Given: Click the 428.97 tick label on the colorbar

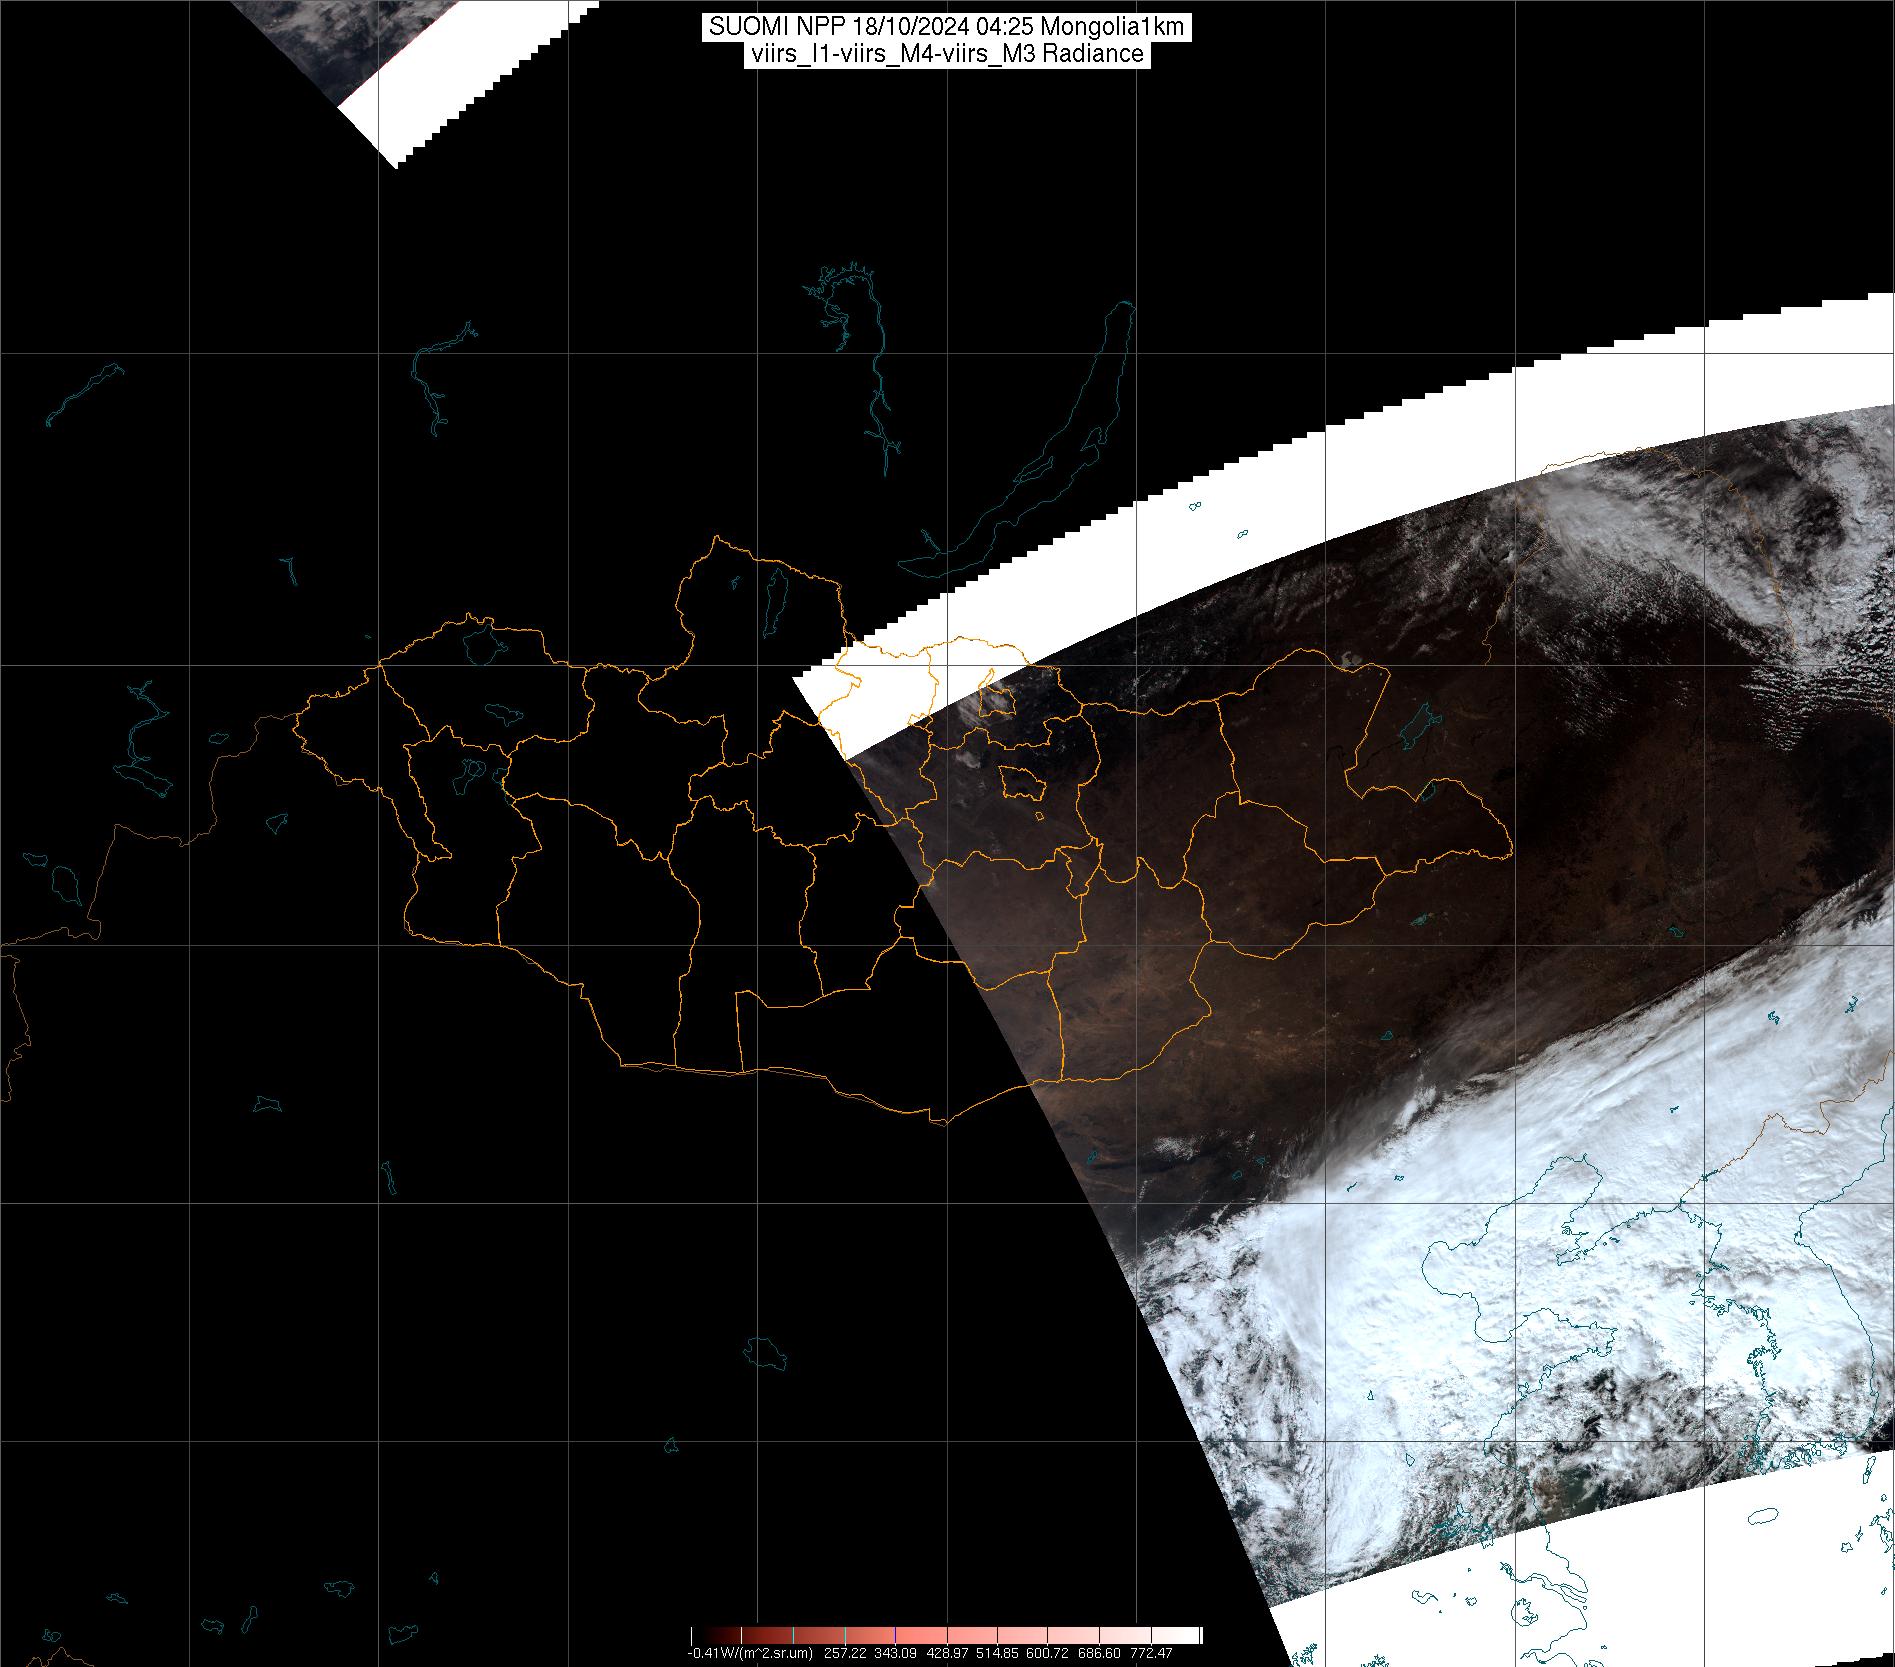Looking at the screenshot, I should [946, 1653].
